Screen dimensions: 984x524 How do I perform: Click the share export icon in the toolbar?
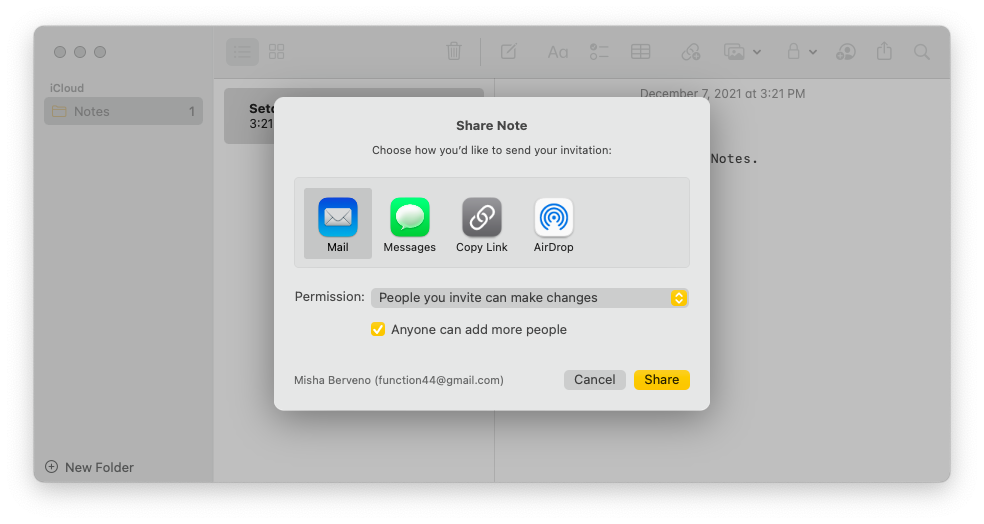tap(884, 51)
